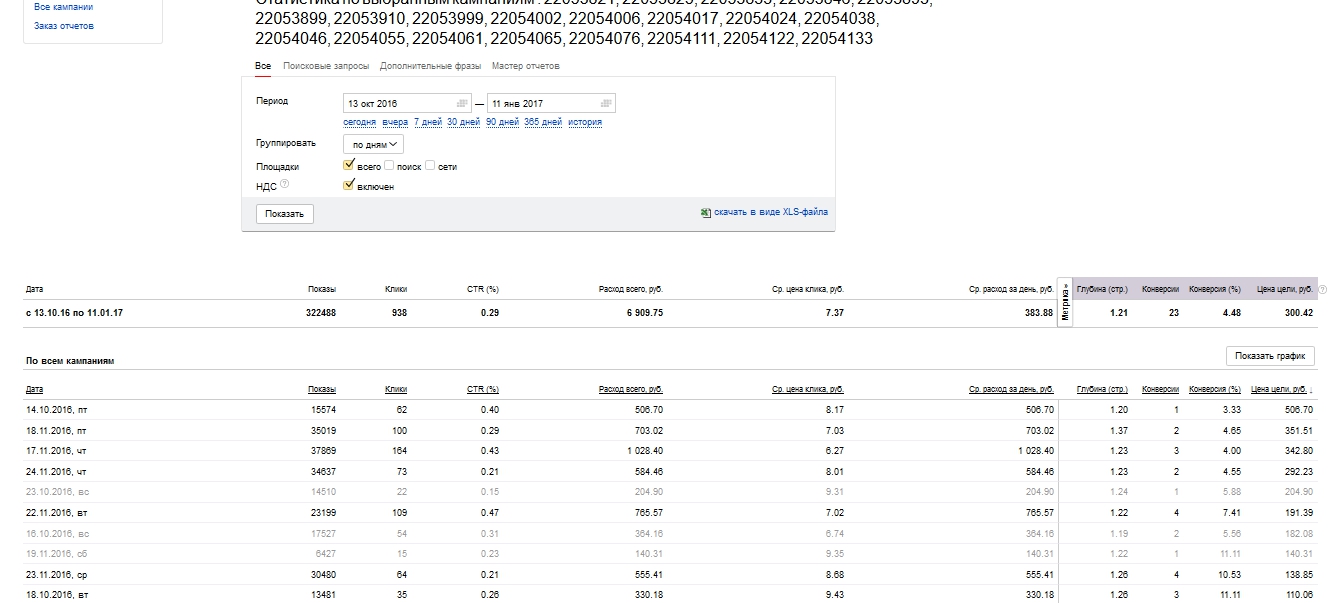Sort table by Цена цели, руб. column

[1278, 389]
